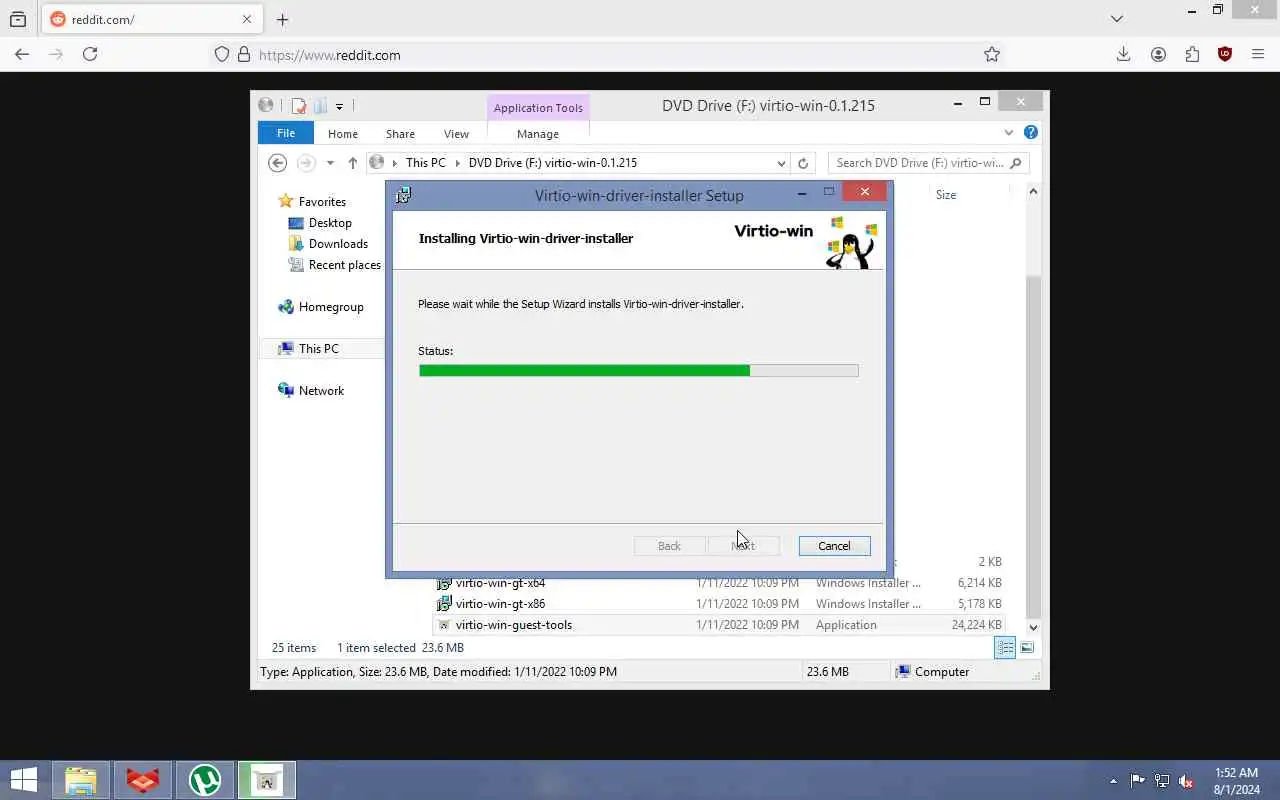Switch to Details view layout icon

(1005, 648)
